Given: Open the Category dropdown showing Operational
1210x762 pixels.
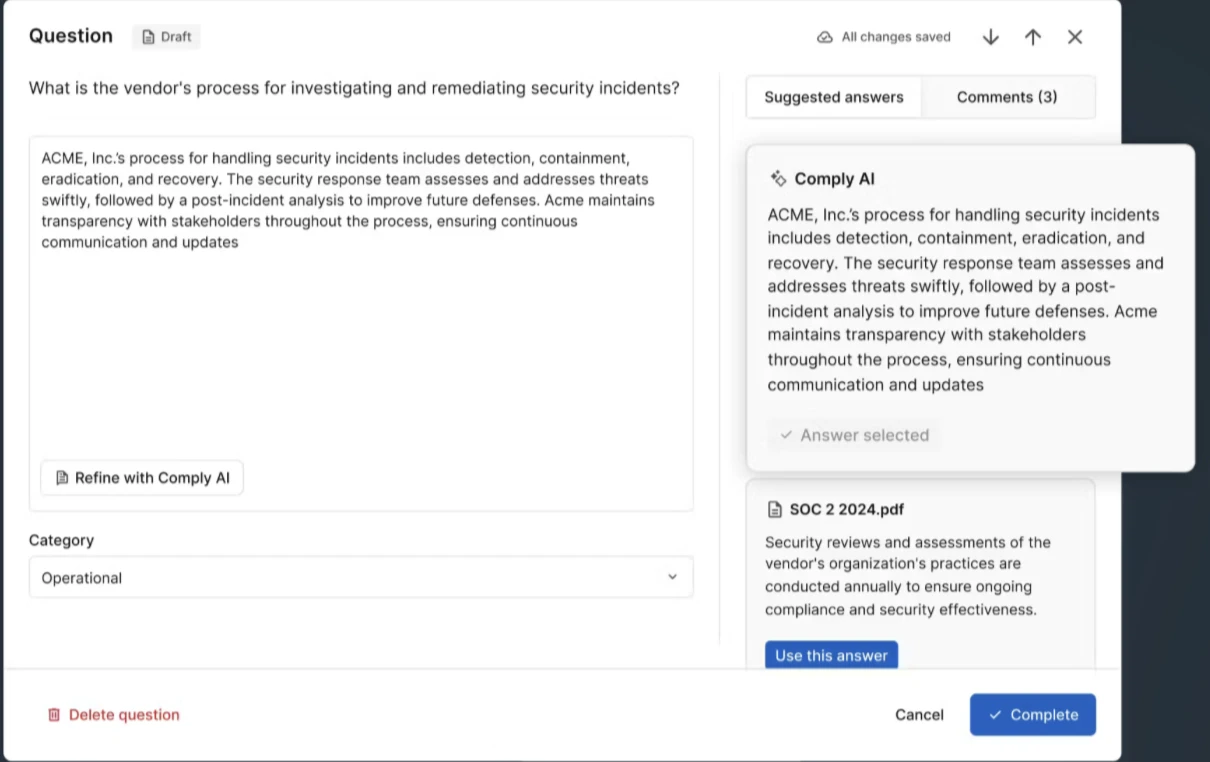Looking at the screenshot, I should point(361,577).
